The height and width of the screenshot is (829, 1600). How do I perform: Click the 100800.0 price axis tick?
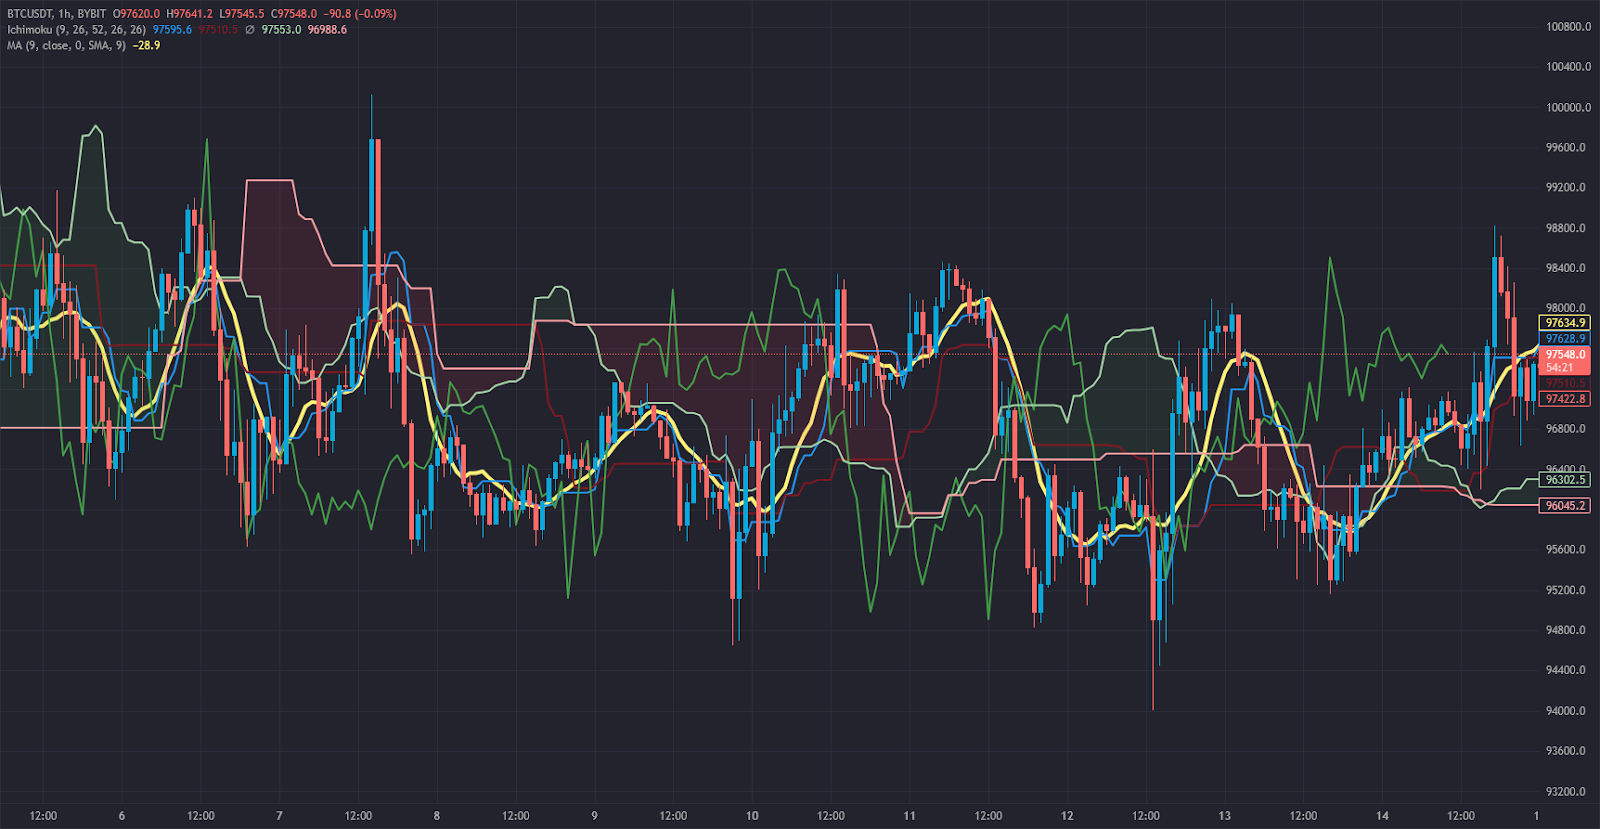pos(1568,27)
